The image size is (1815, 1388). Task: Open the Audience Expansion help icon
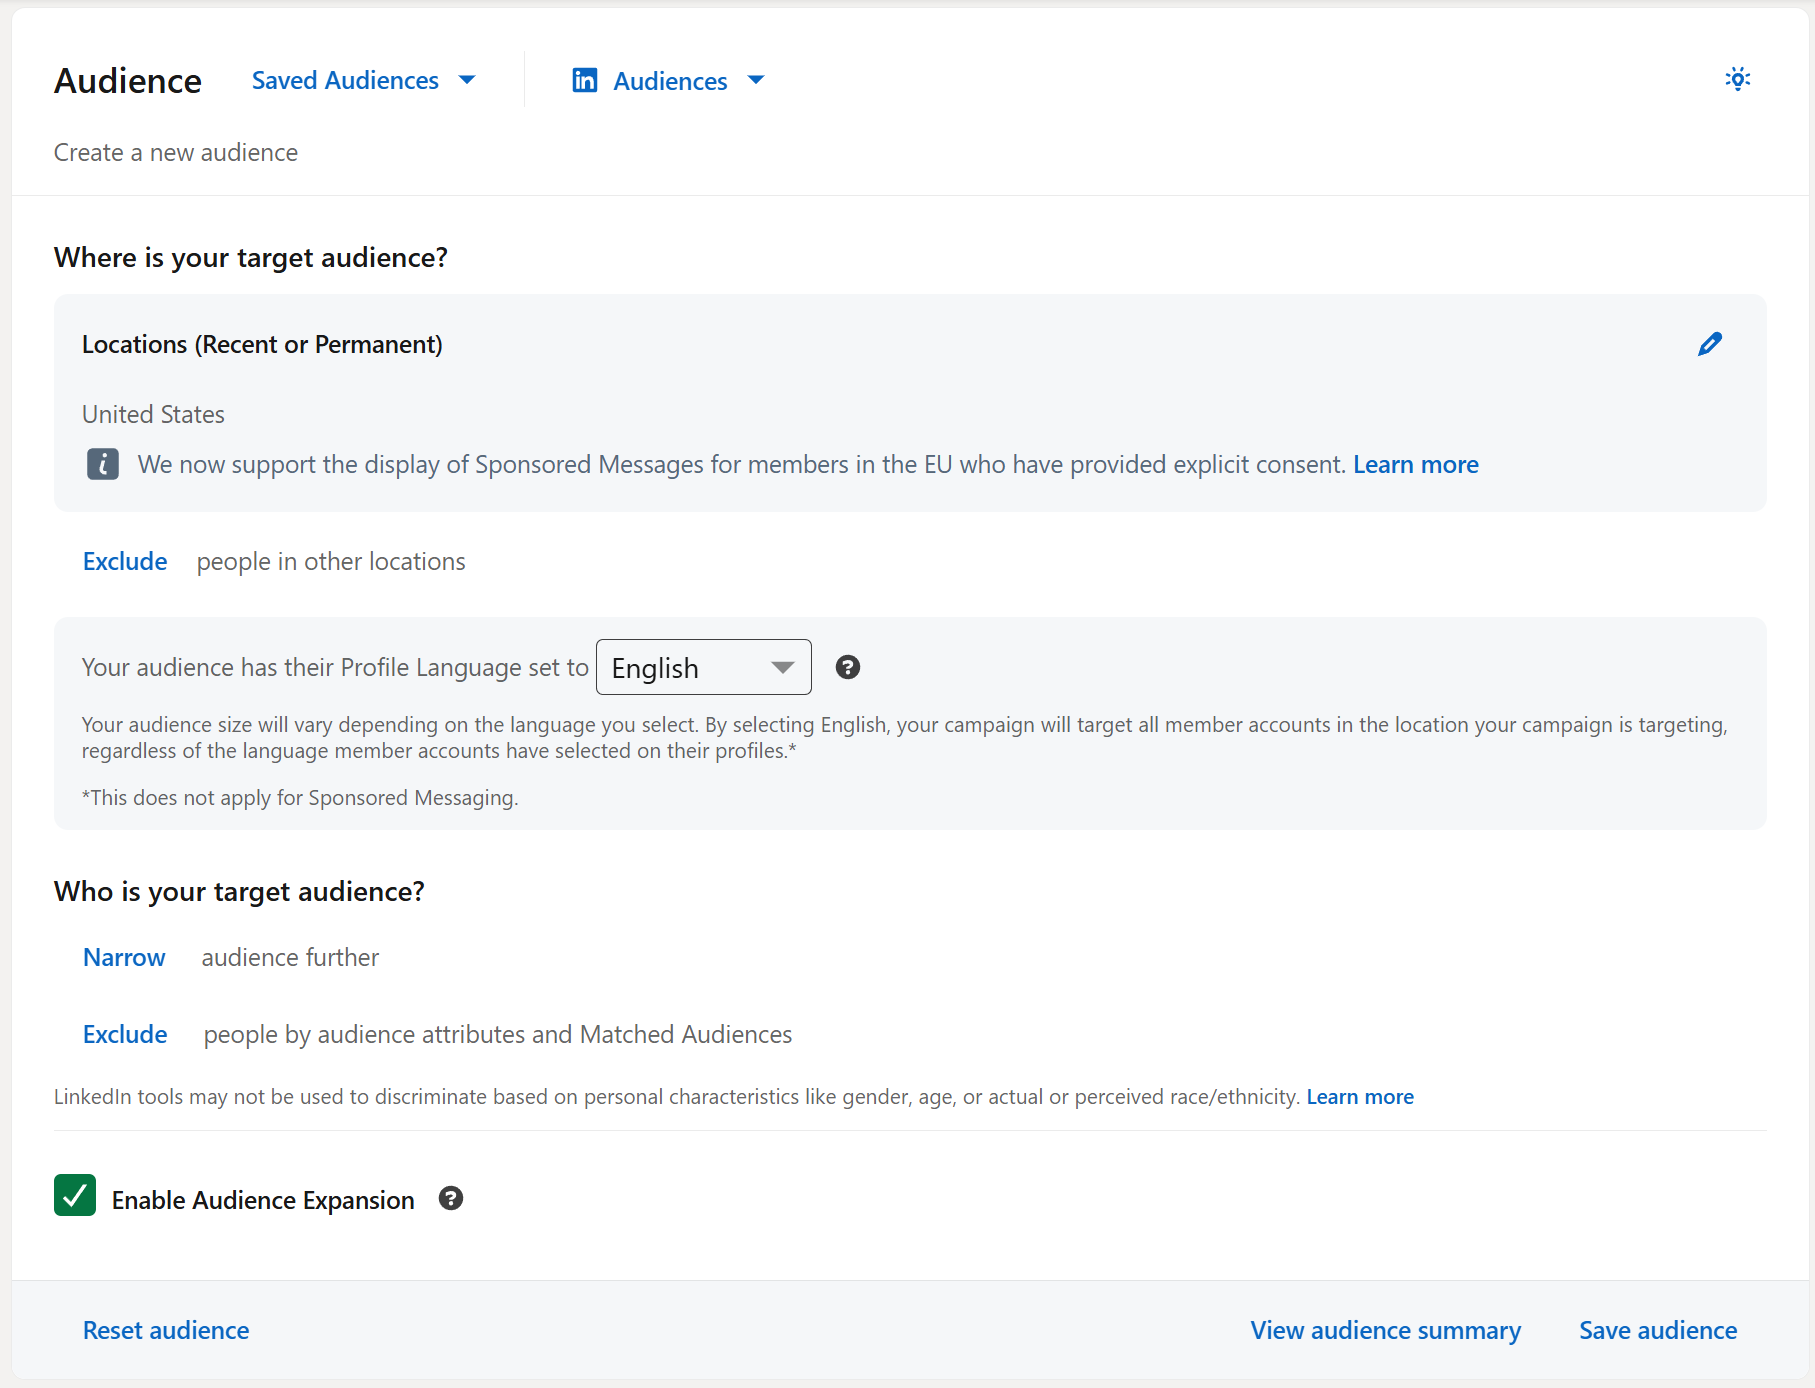pyautogui.click(x=451, y=1198)
